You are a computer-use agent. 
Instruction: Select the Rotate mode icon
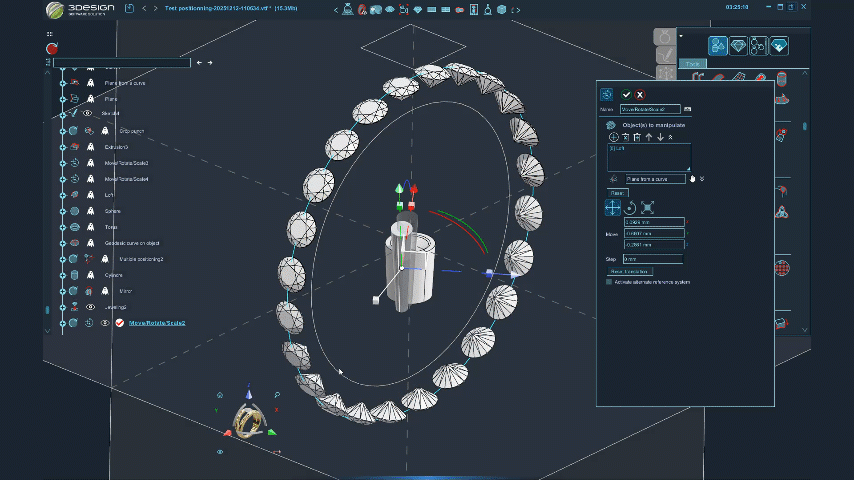(630, 207)
